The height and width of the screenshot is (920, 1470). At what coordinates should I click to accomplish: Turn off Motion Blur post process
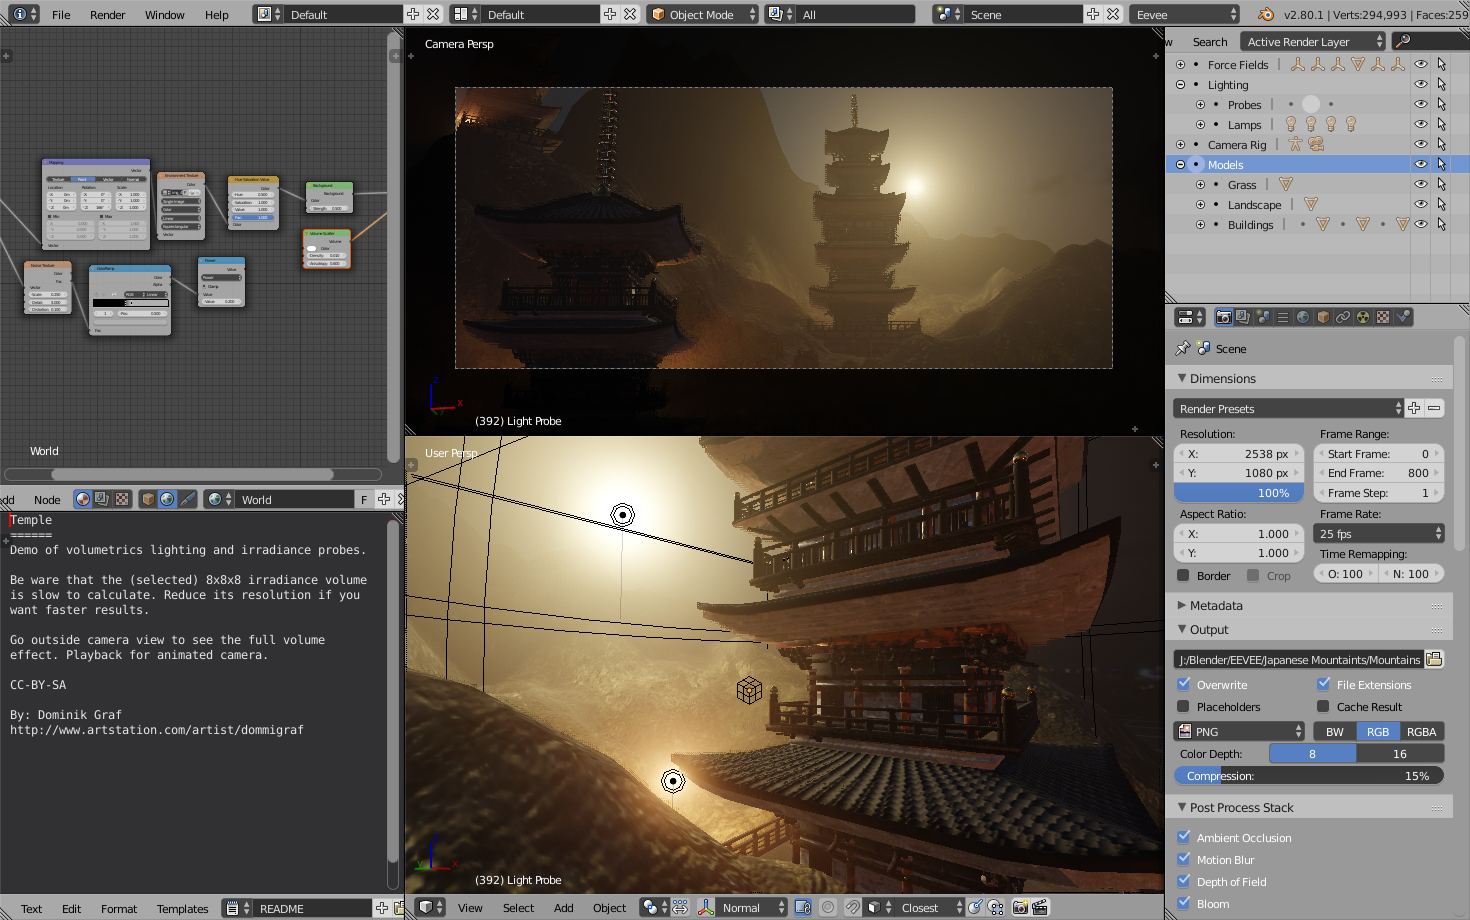pyautogui.click(x=1184, y=859)
